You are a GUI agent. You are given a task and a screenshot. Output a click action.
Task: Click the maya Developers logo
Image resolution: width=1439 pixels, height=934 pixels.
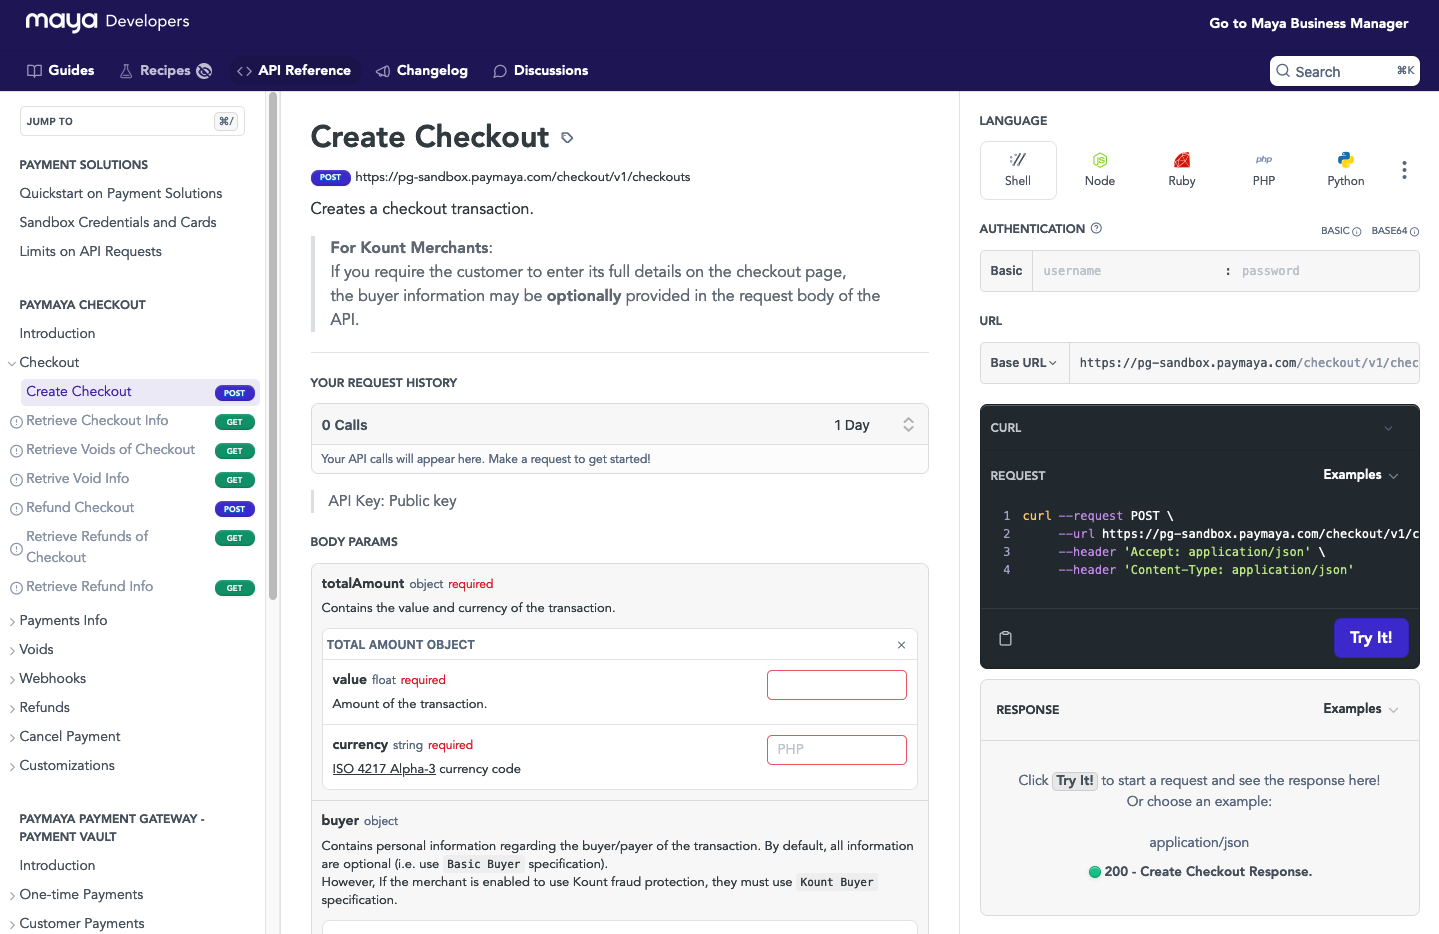107,21
